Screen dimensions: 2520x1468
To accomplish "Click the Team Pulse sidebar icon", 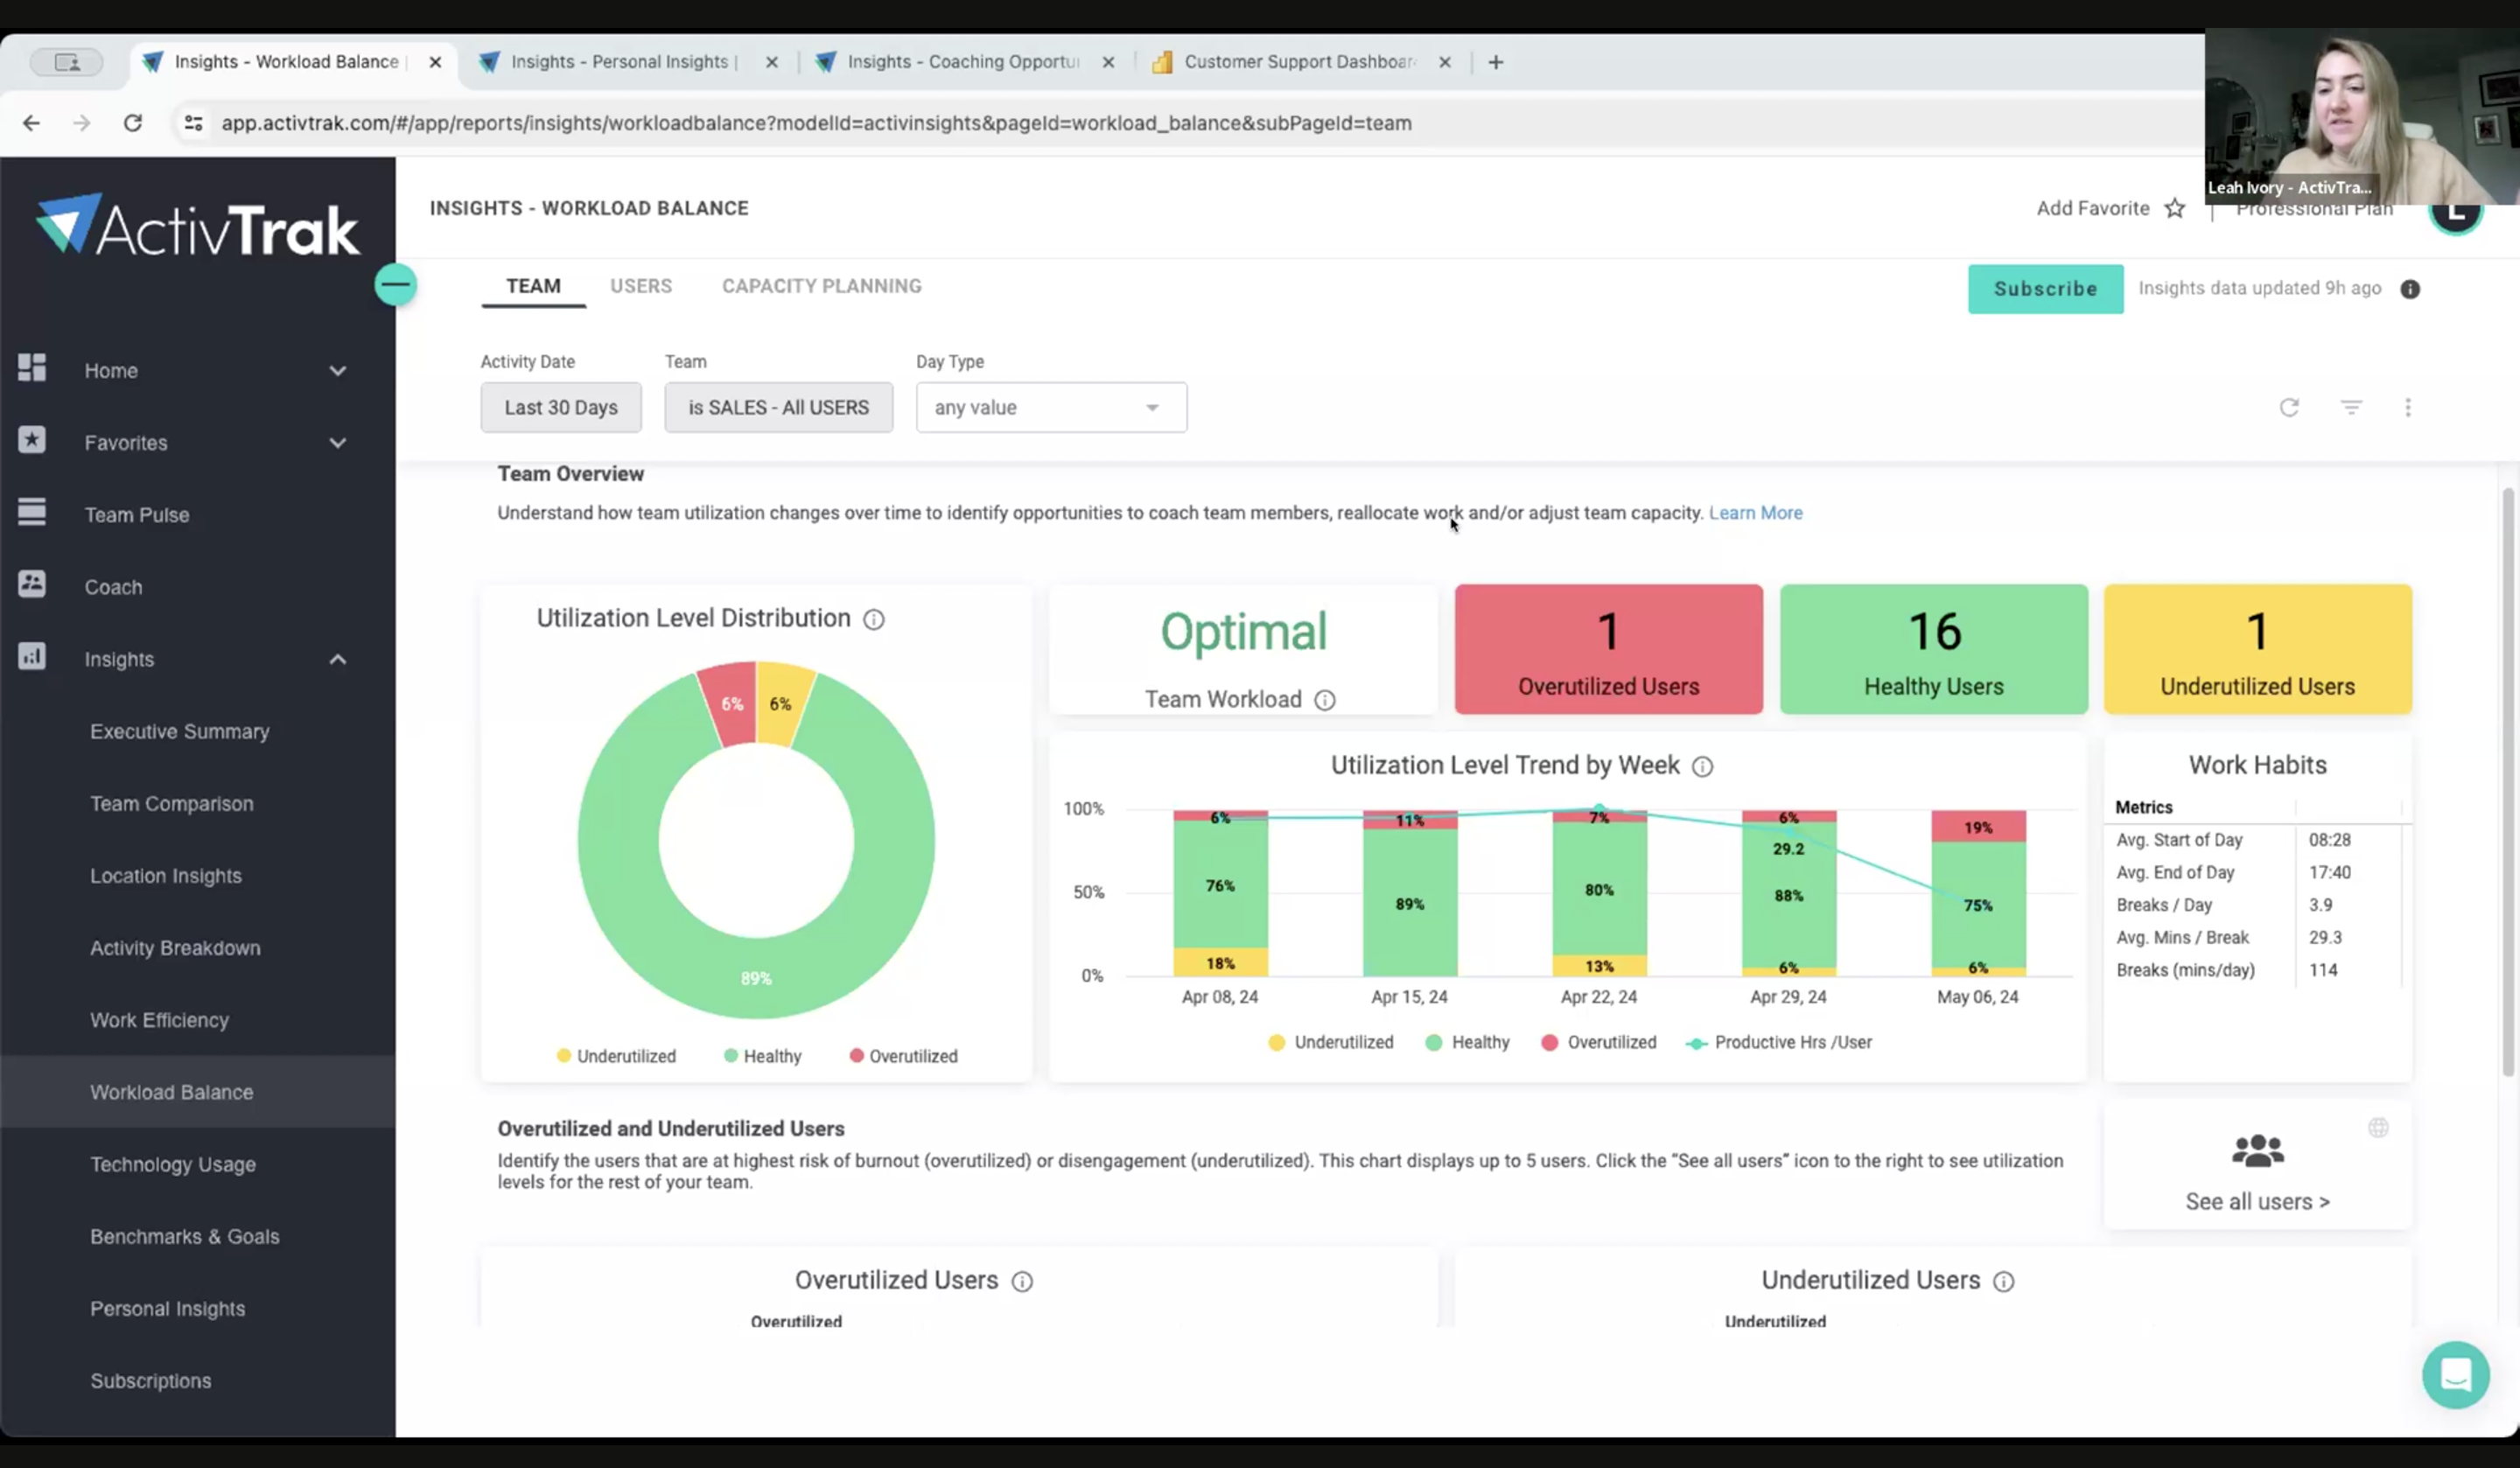I will [32, 512].
